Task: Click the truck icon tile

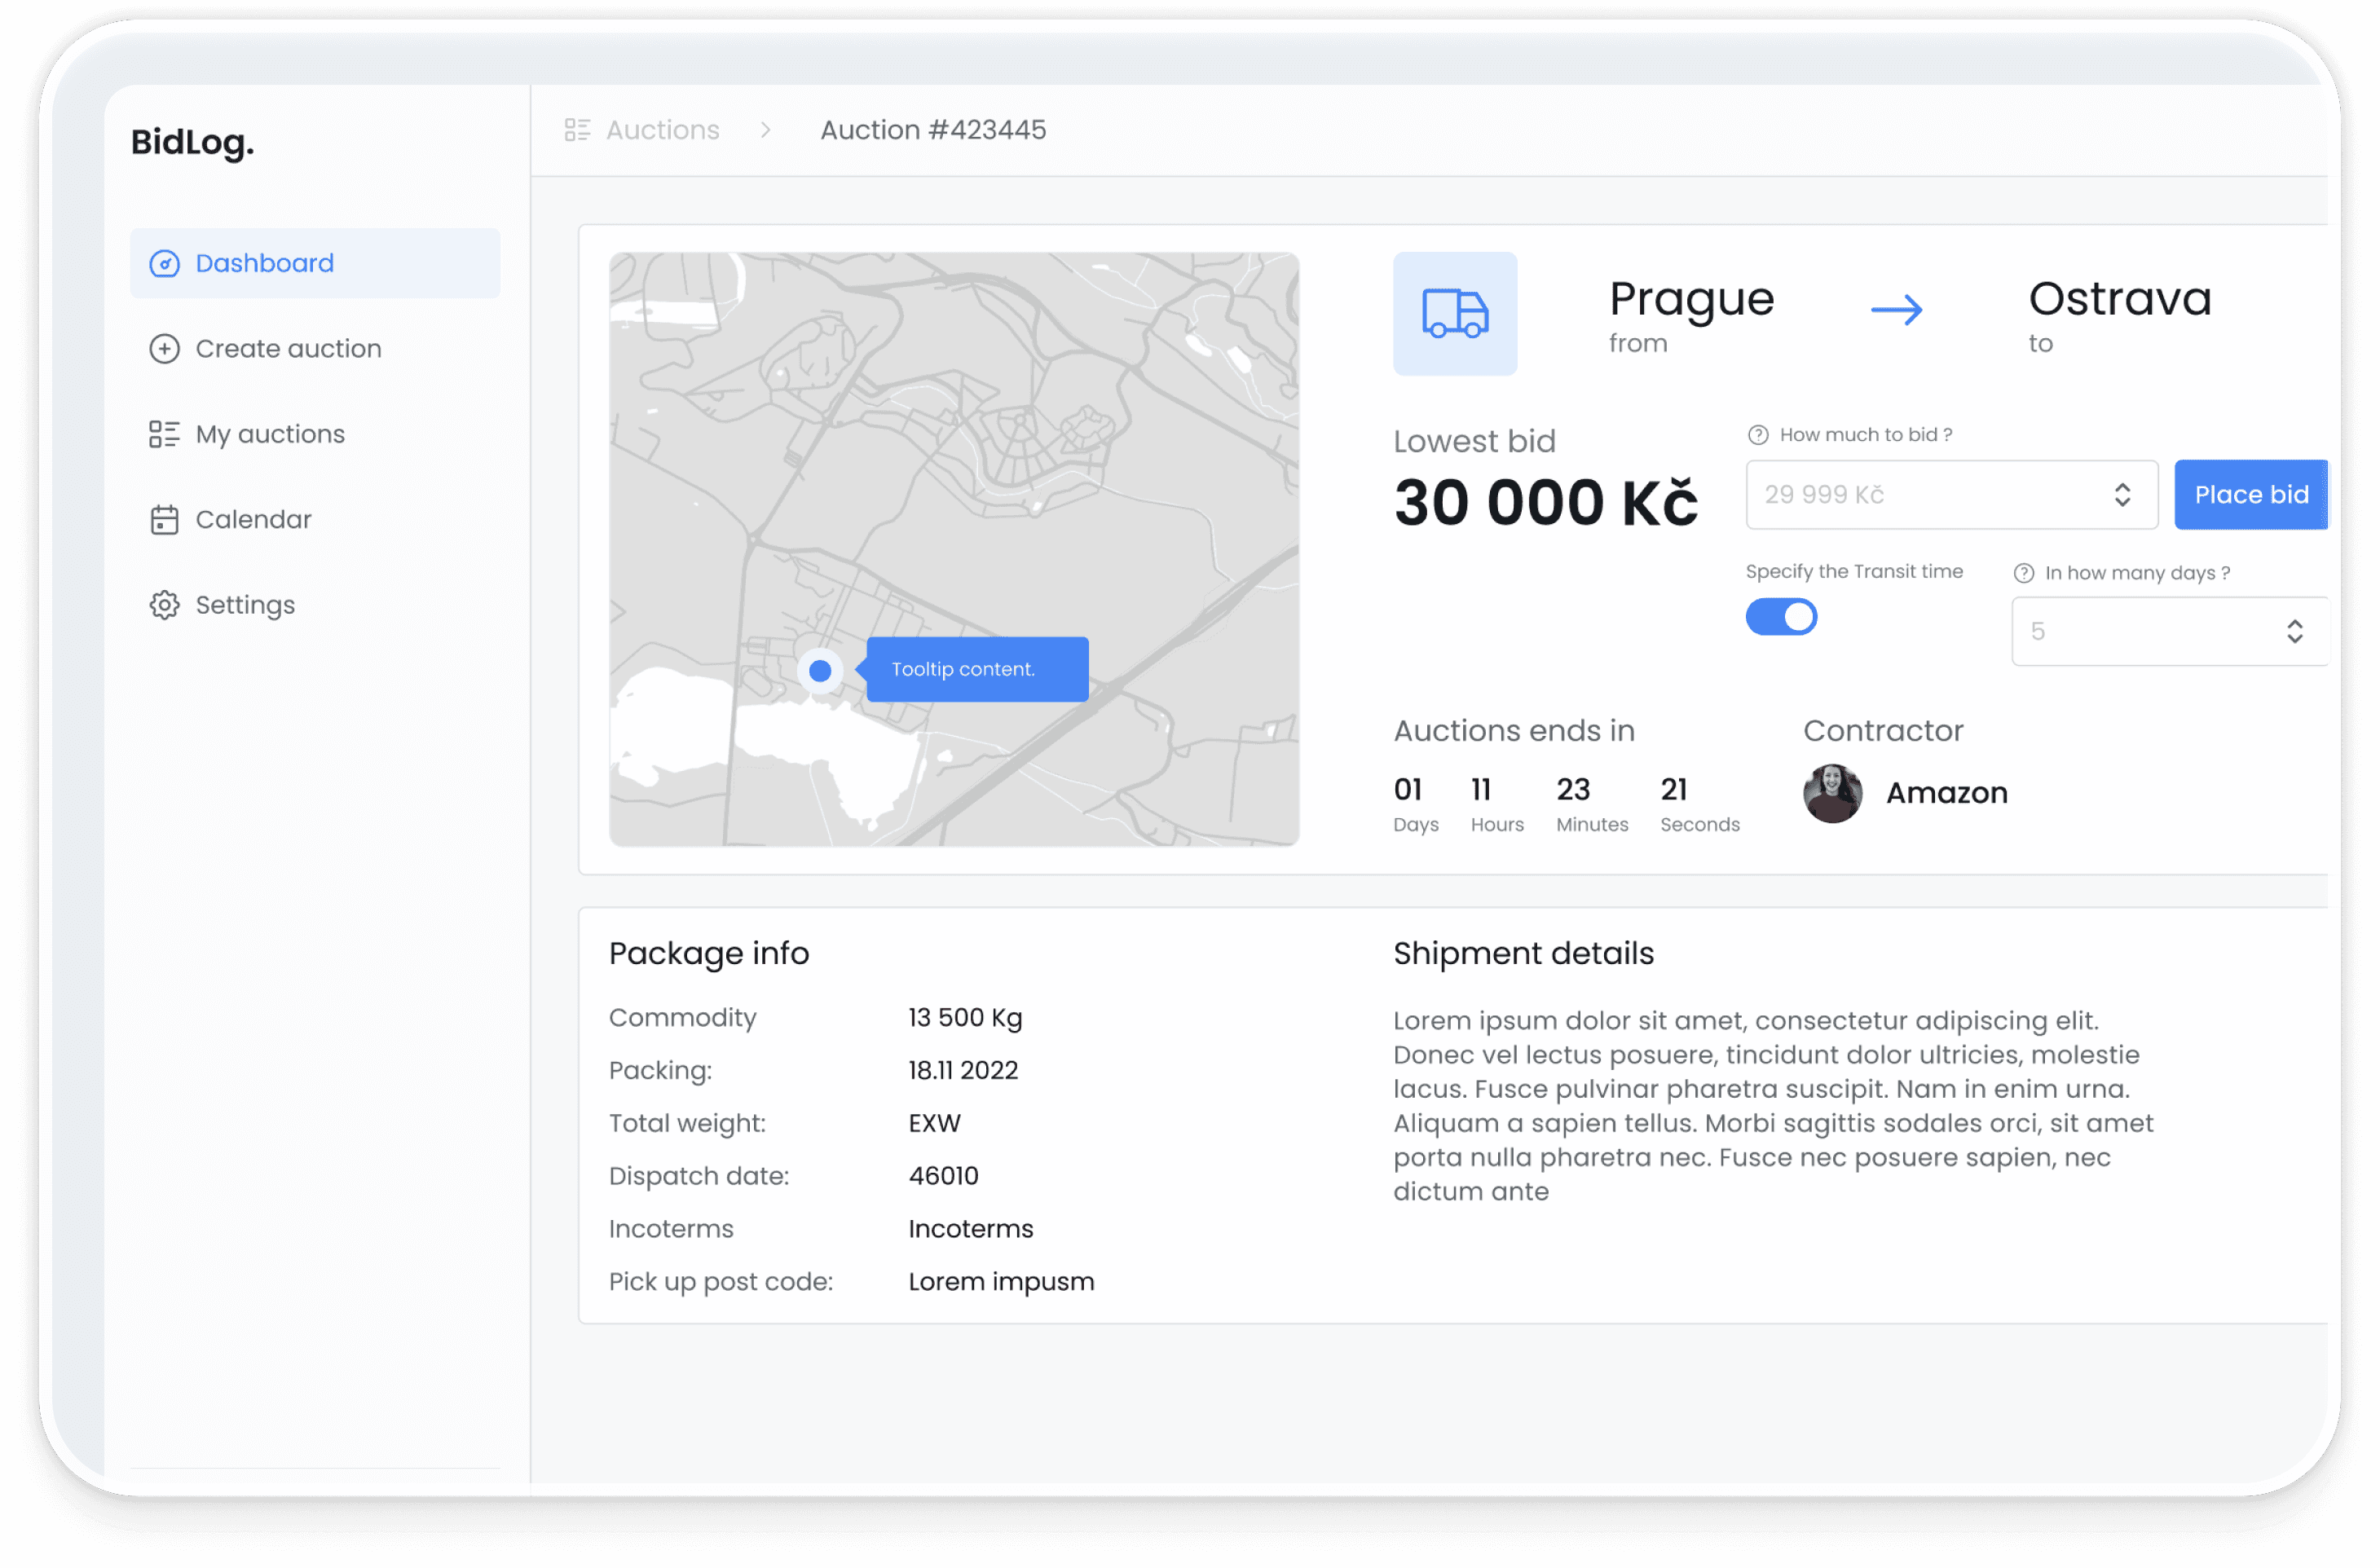Action: [x=1455, y=314]
